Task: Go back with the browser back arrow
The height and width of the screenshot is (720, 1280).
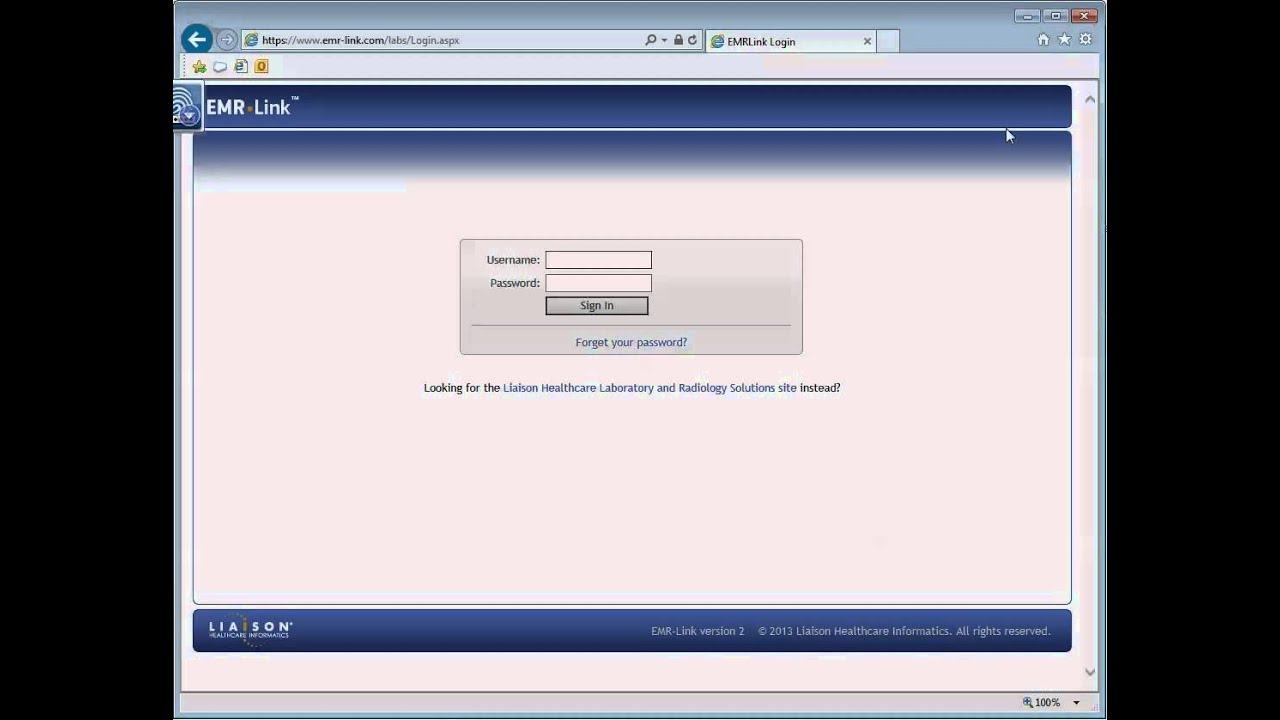Action: (196, 40)
